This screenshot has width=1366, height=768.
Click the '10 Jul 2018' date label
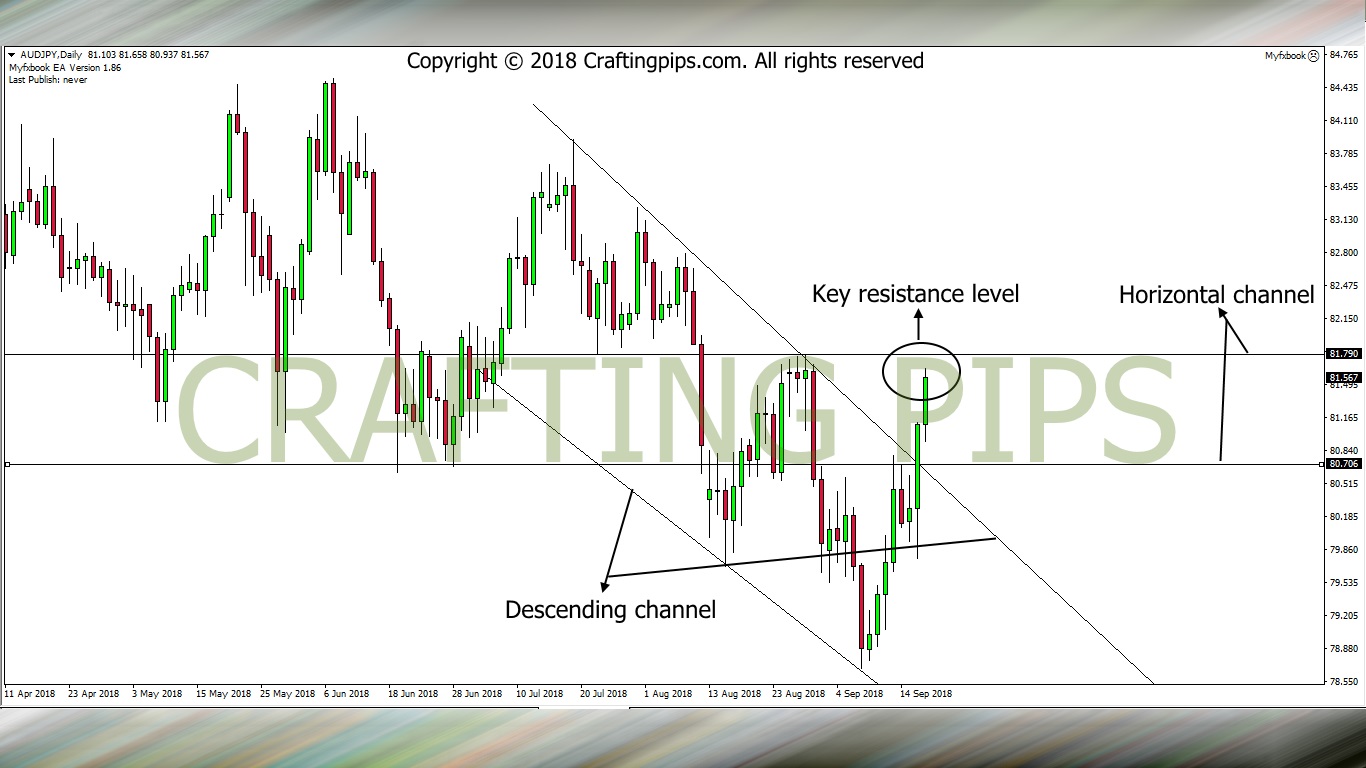coord(541,693)
